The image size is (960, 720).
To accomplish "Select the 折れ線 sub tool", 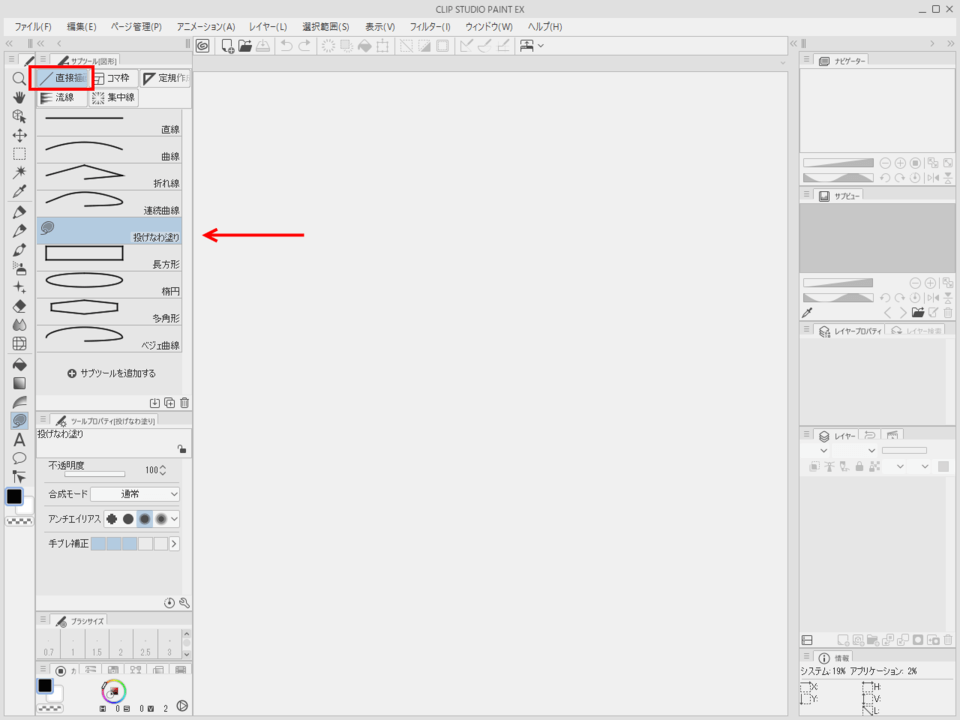I will (x=109, y=176).
